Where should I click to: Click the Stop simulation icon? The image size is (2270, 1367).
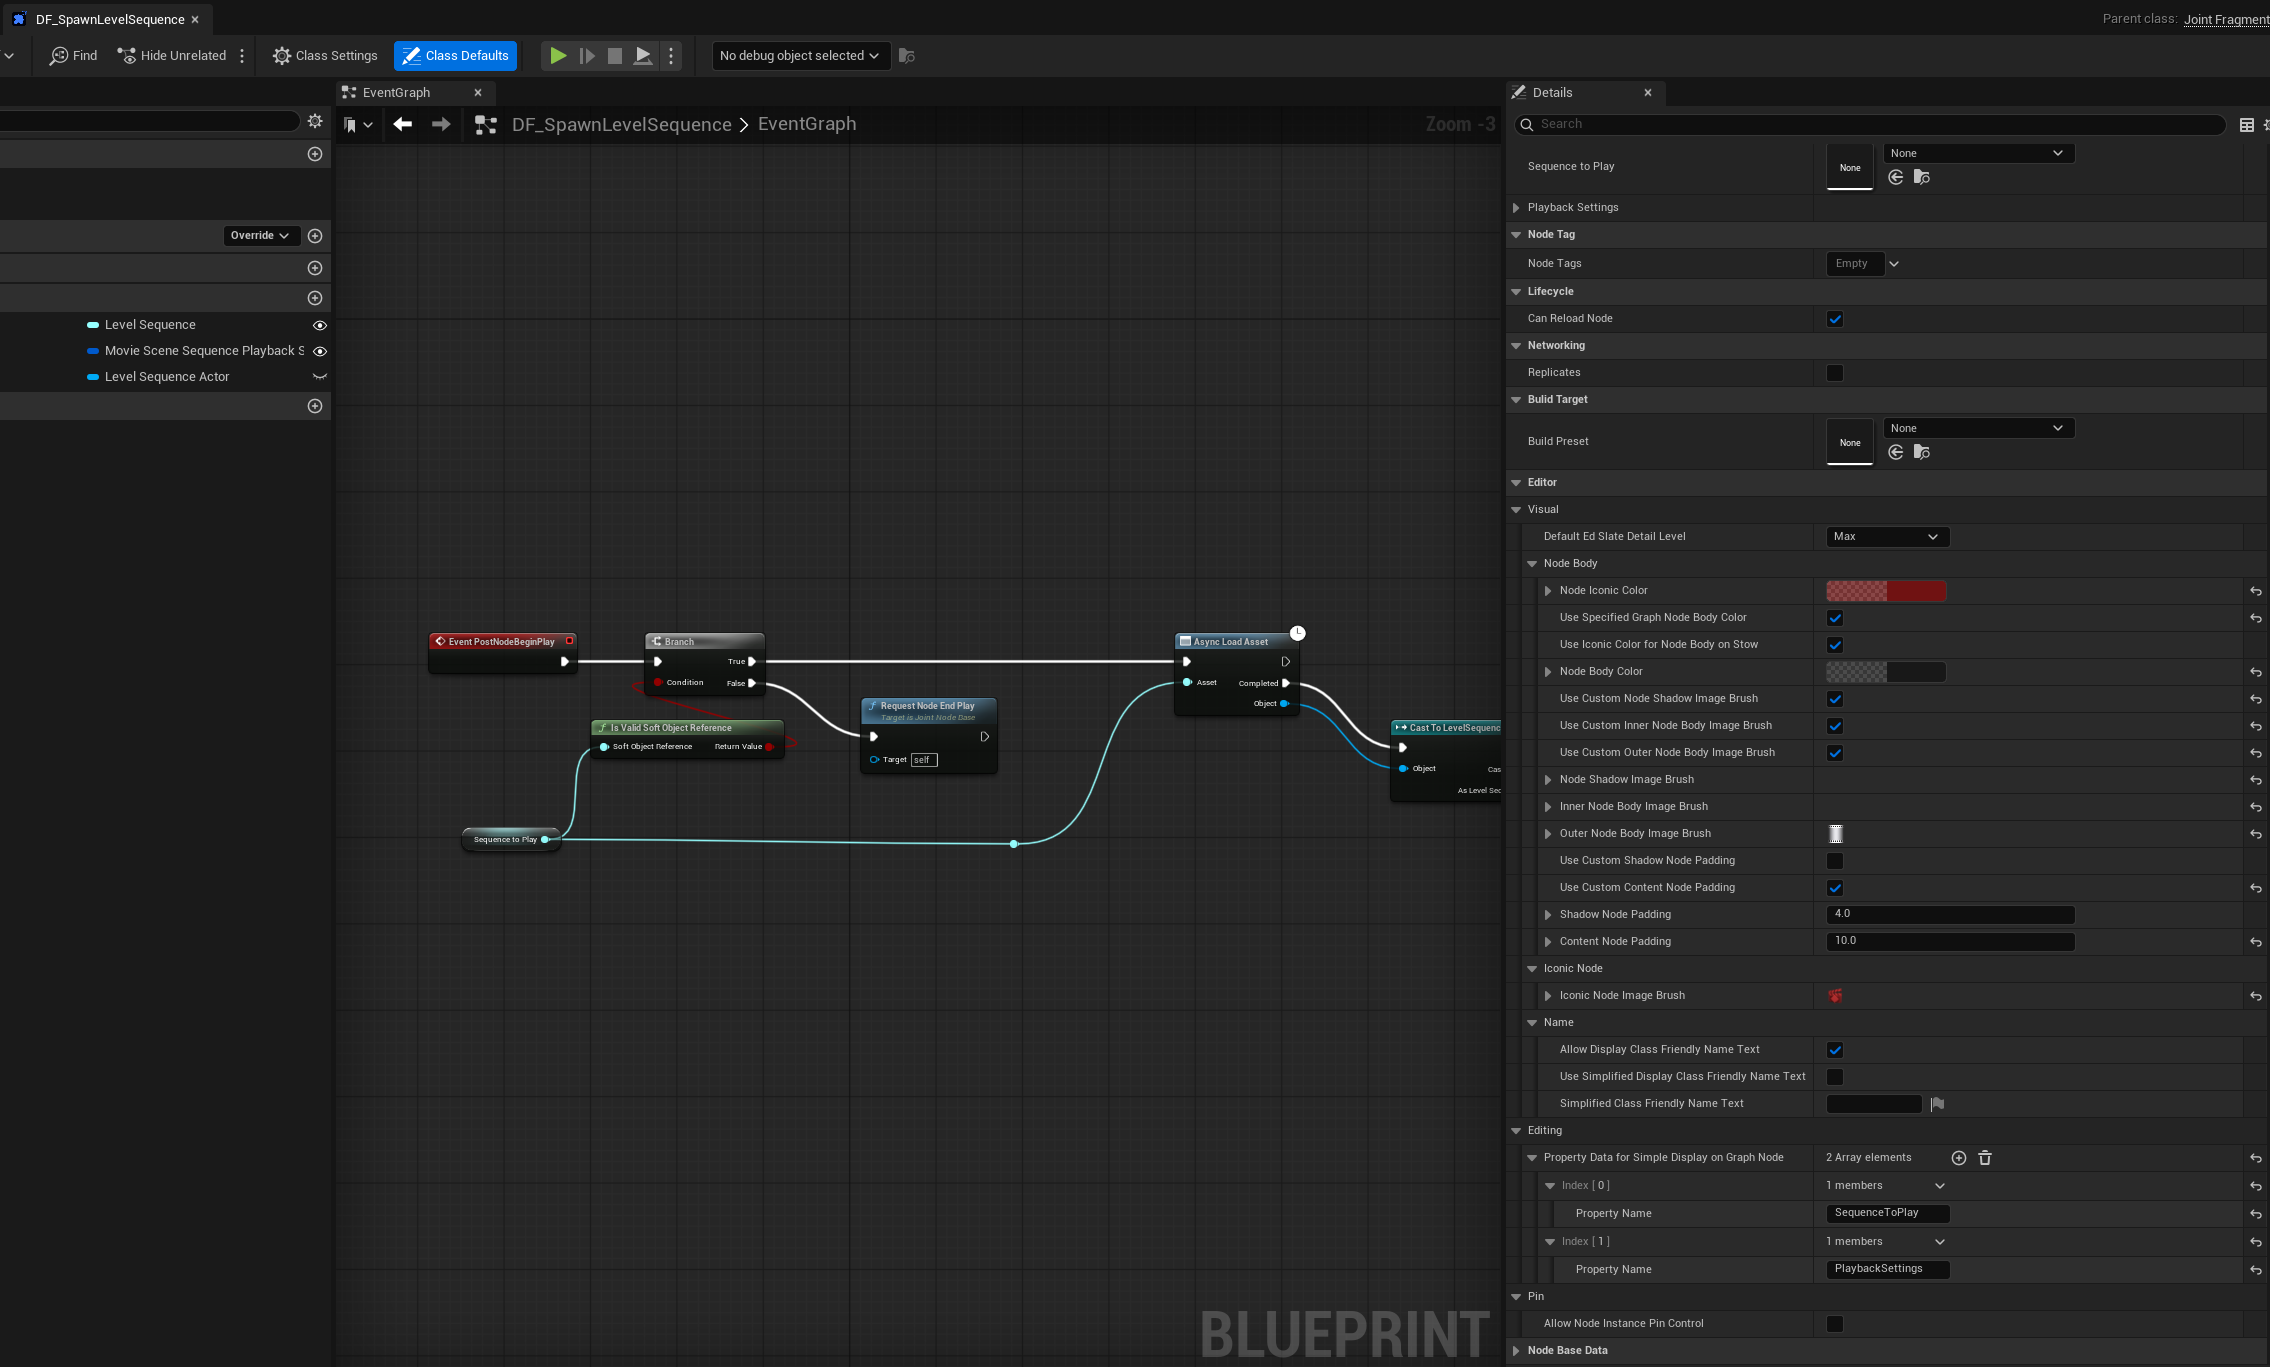coord(615,56)
